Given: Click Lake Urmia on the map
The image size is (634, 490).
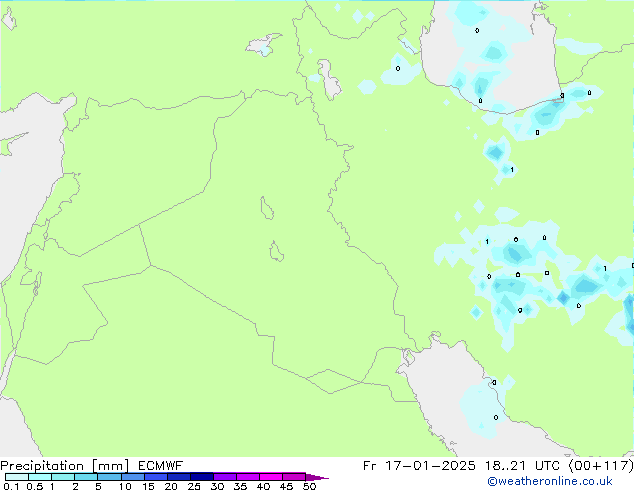Looking at the screenshot, I should tap(330, 79).
